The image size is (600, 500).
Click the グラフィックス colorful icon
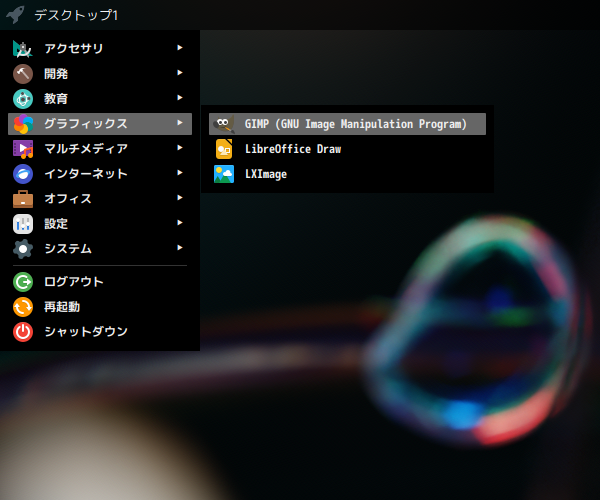pos(23,124)
